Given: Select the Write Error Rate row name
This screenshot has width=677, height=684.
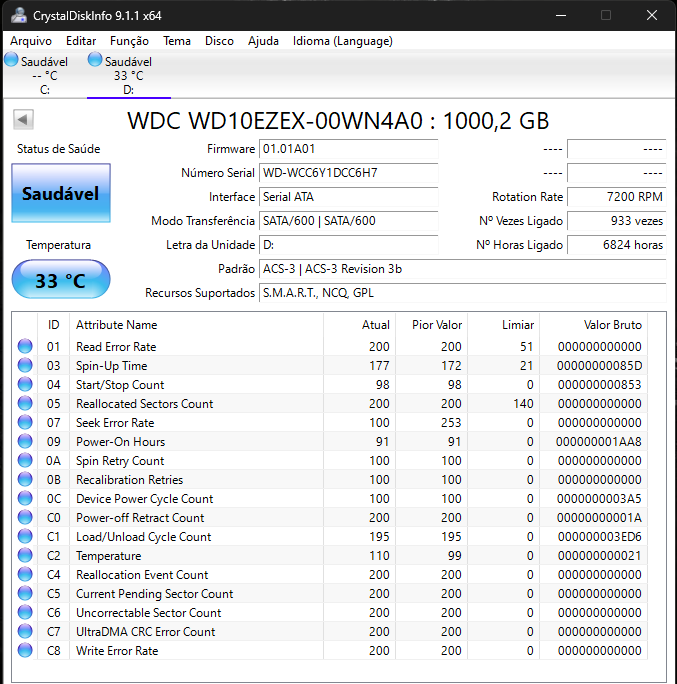Looking at the screenshot, I should click(x=117, y=651).
